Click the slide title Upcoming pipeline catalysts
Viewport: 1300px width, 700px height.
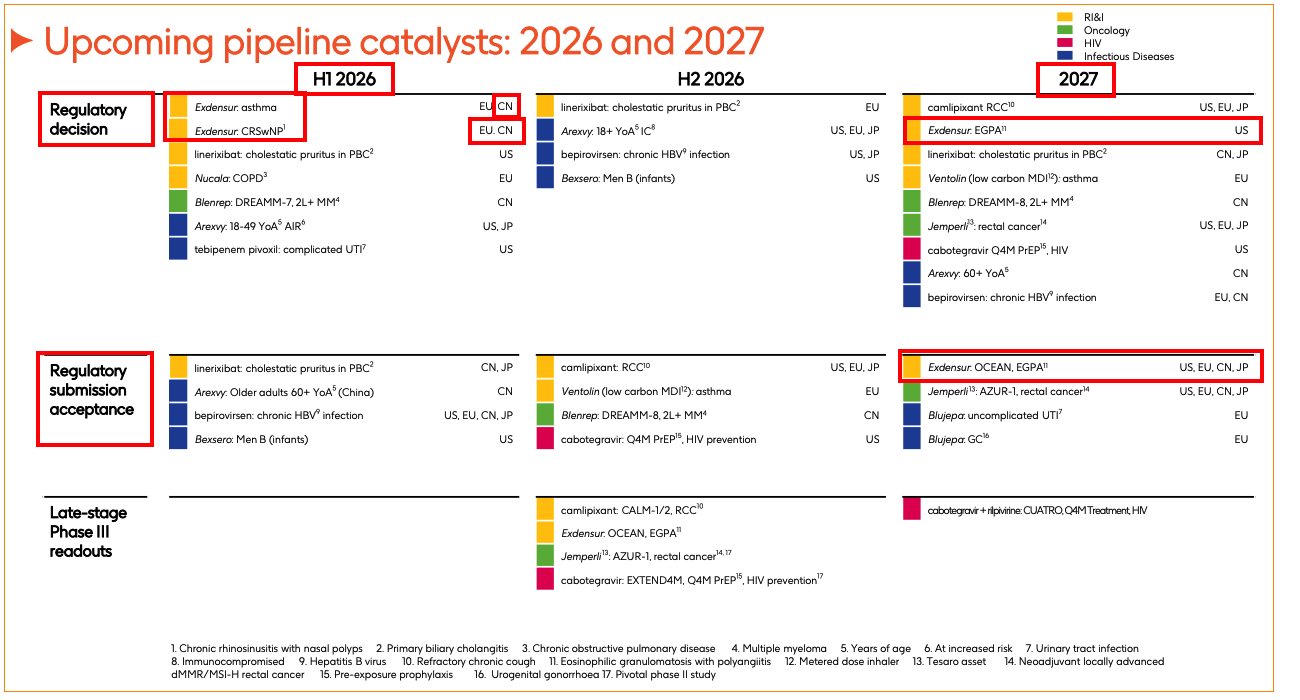coord(404,41)
